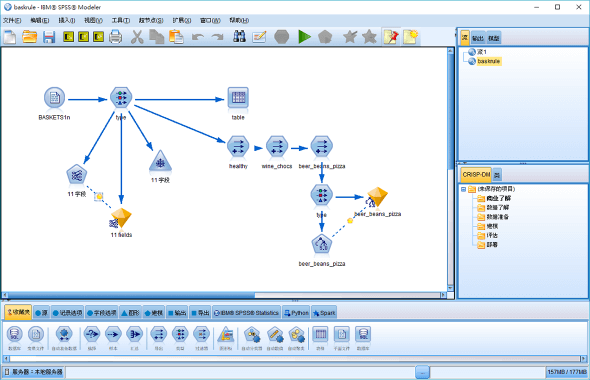
Task: Switch to the Python palette tab
Action: pos(296,313)
